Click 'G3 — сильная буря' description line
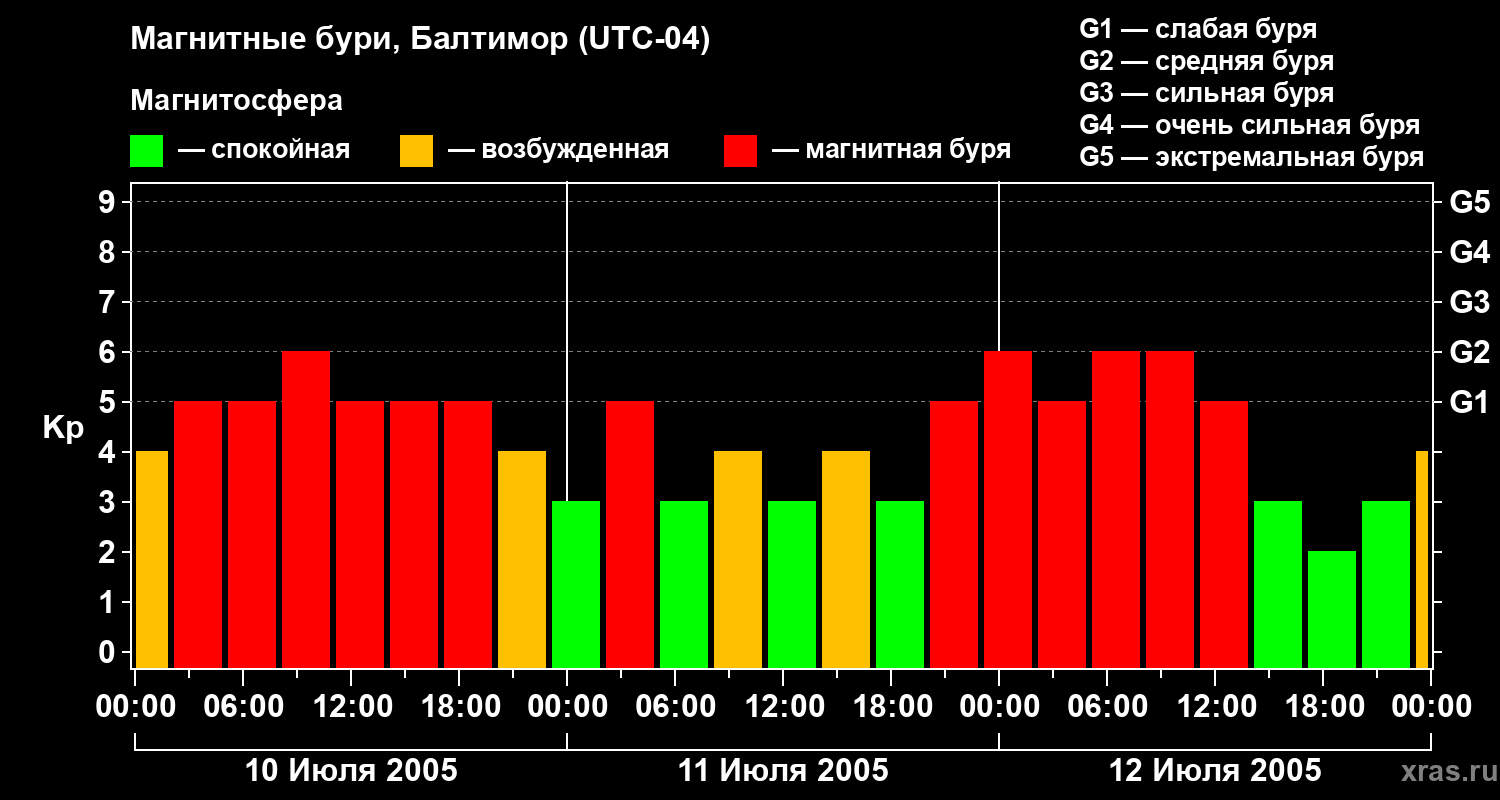 (x=1206, y=93)
